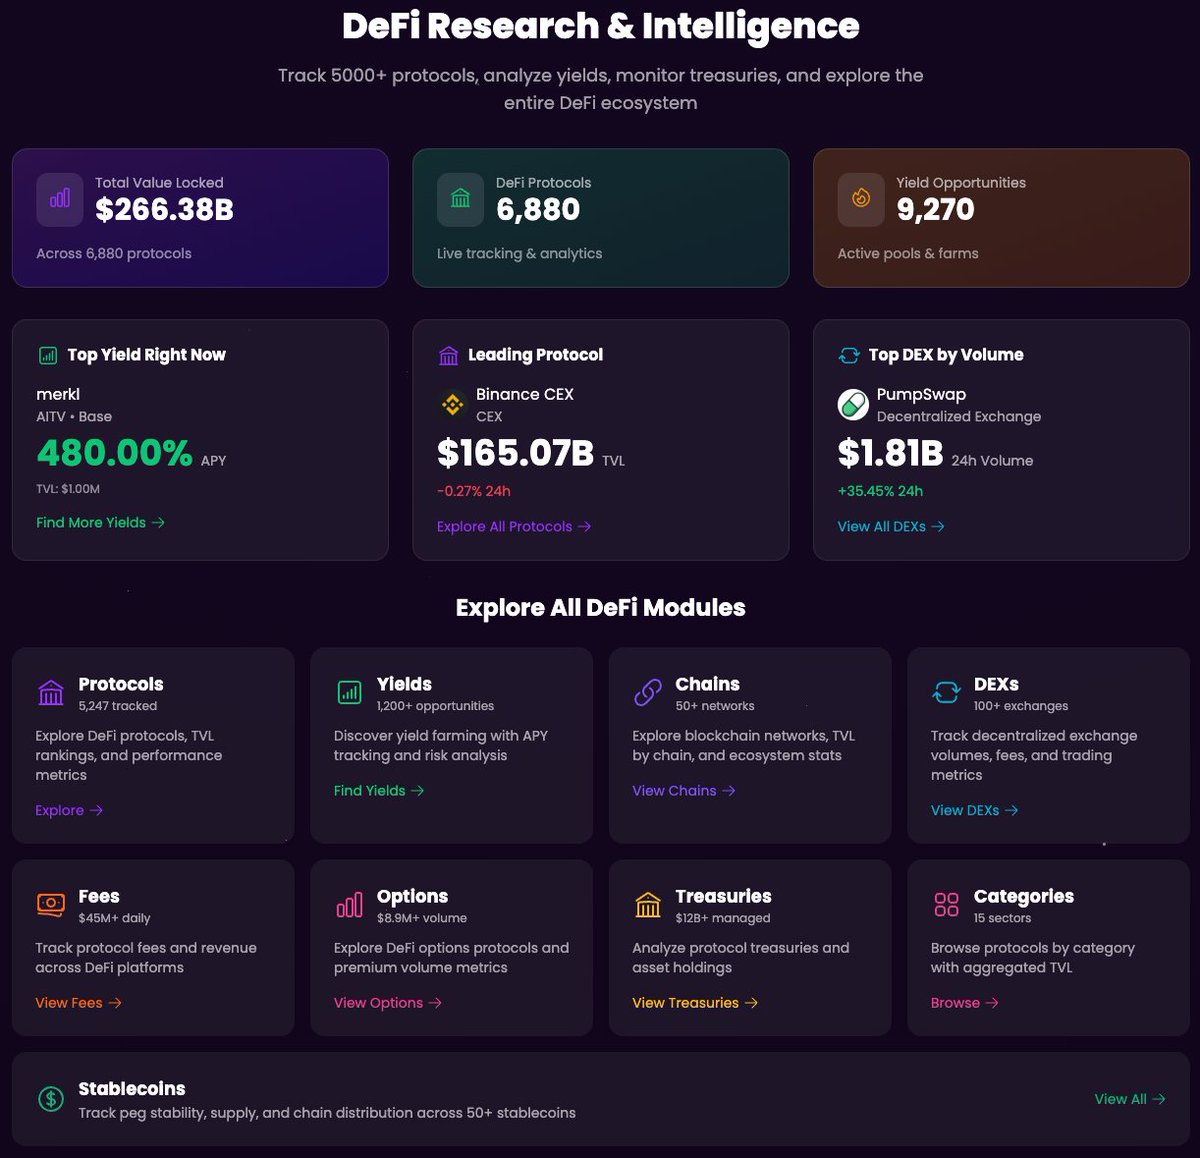Click the -0.27% 24h change
The width and height of the screenshot is (1200, 1158).
474,491
